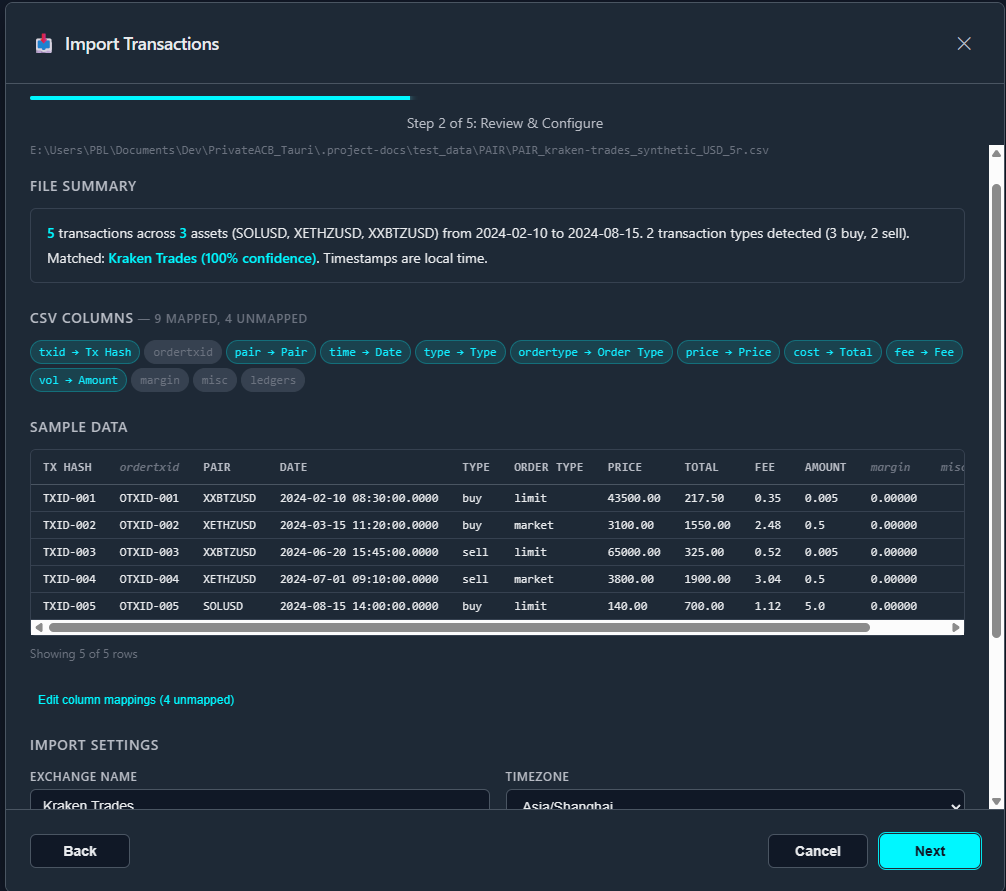Click the step progress bar

pos(220,98)
